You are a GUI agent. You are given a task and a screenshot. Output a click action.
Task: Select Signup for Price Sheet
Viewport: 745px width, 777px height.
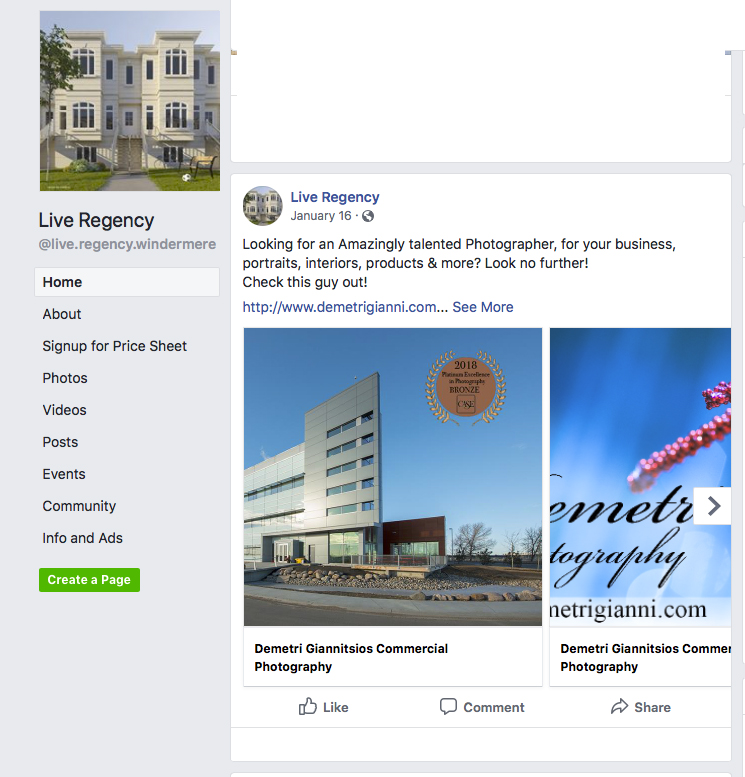click(115, 346)
